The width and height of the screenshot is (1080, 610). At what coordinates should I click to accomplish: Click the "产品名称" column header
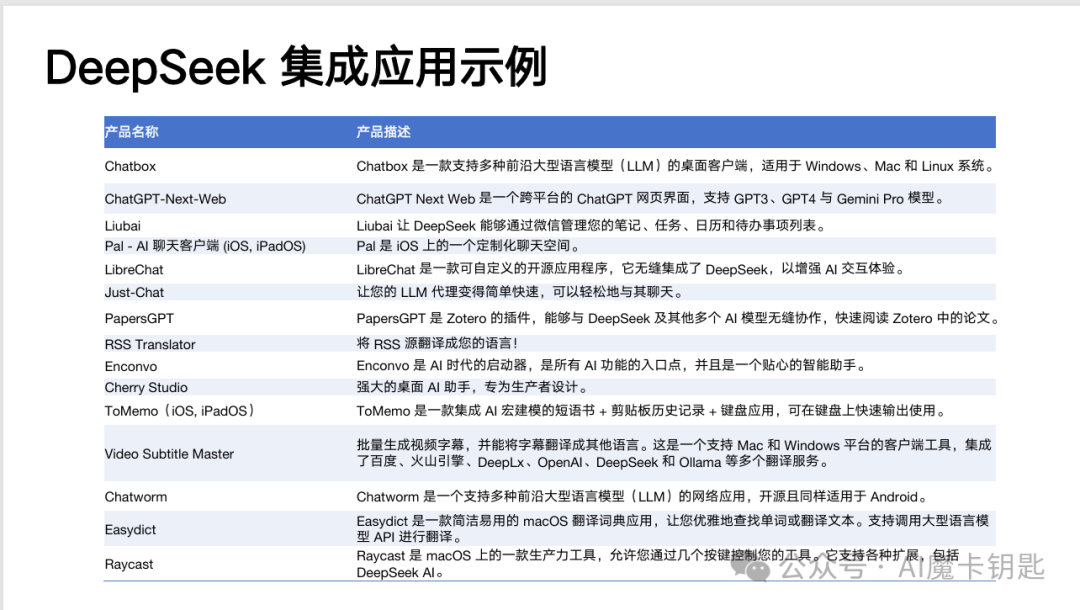tap(132, 132)
